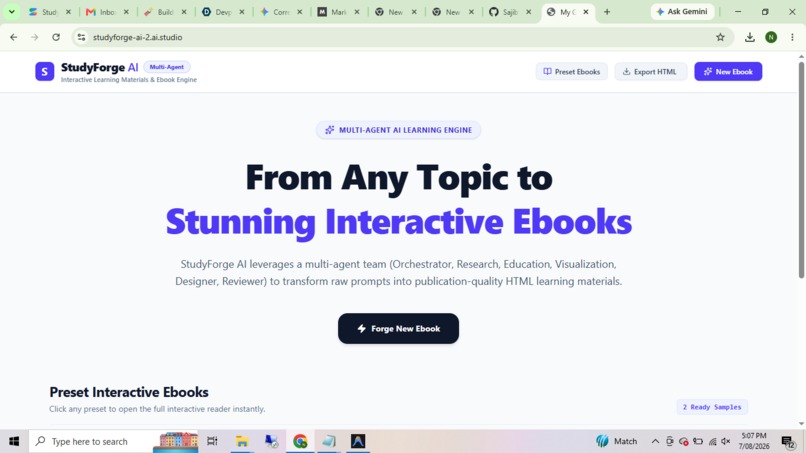The width and height of the screenshot is (806, 453).
Task: Close the active My C tab
Action: 585,12
